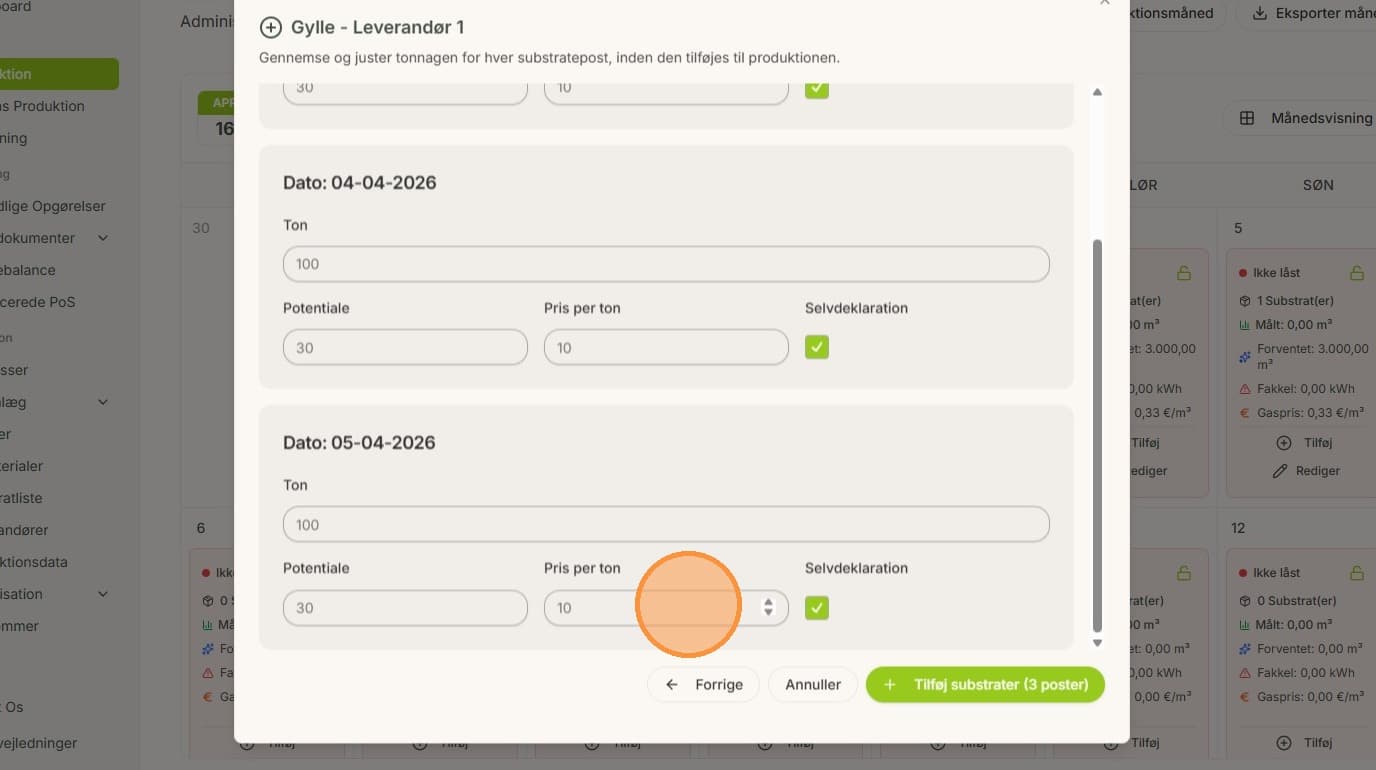
Task: Click the Annuller button
Action: (813, 685)
